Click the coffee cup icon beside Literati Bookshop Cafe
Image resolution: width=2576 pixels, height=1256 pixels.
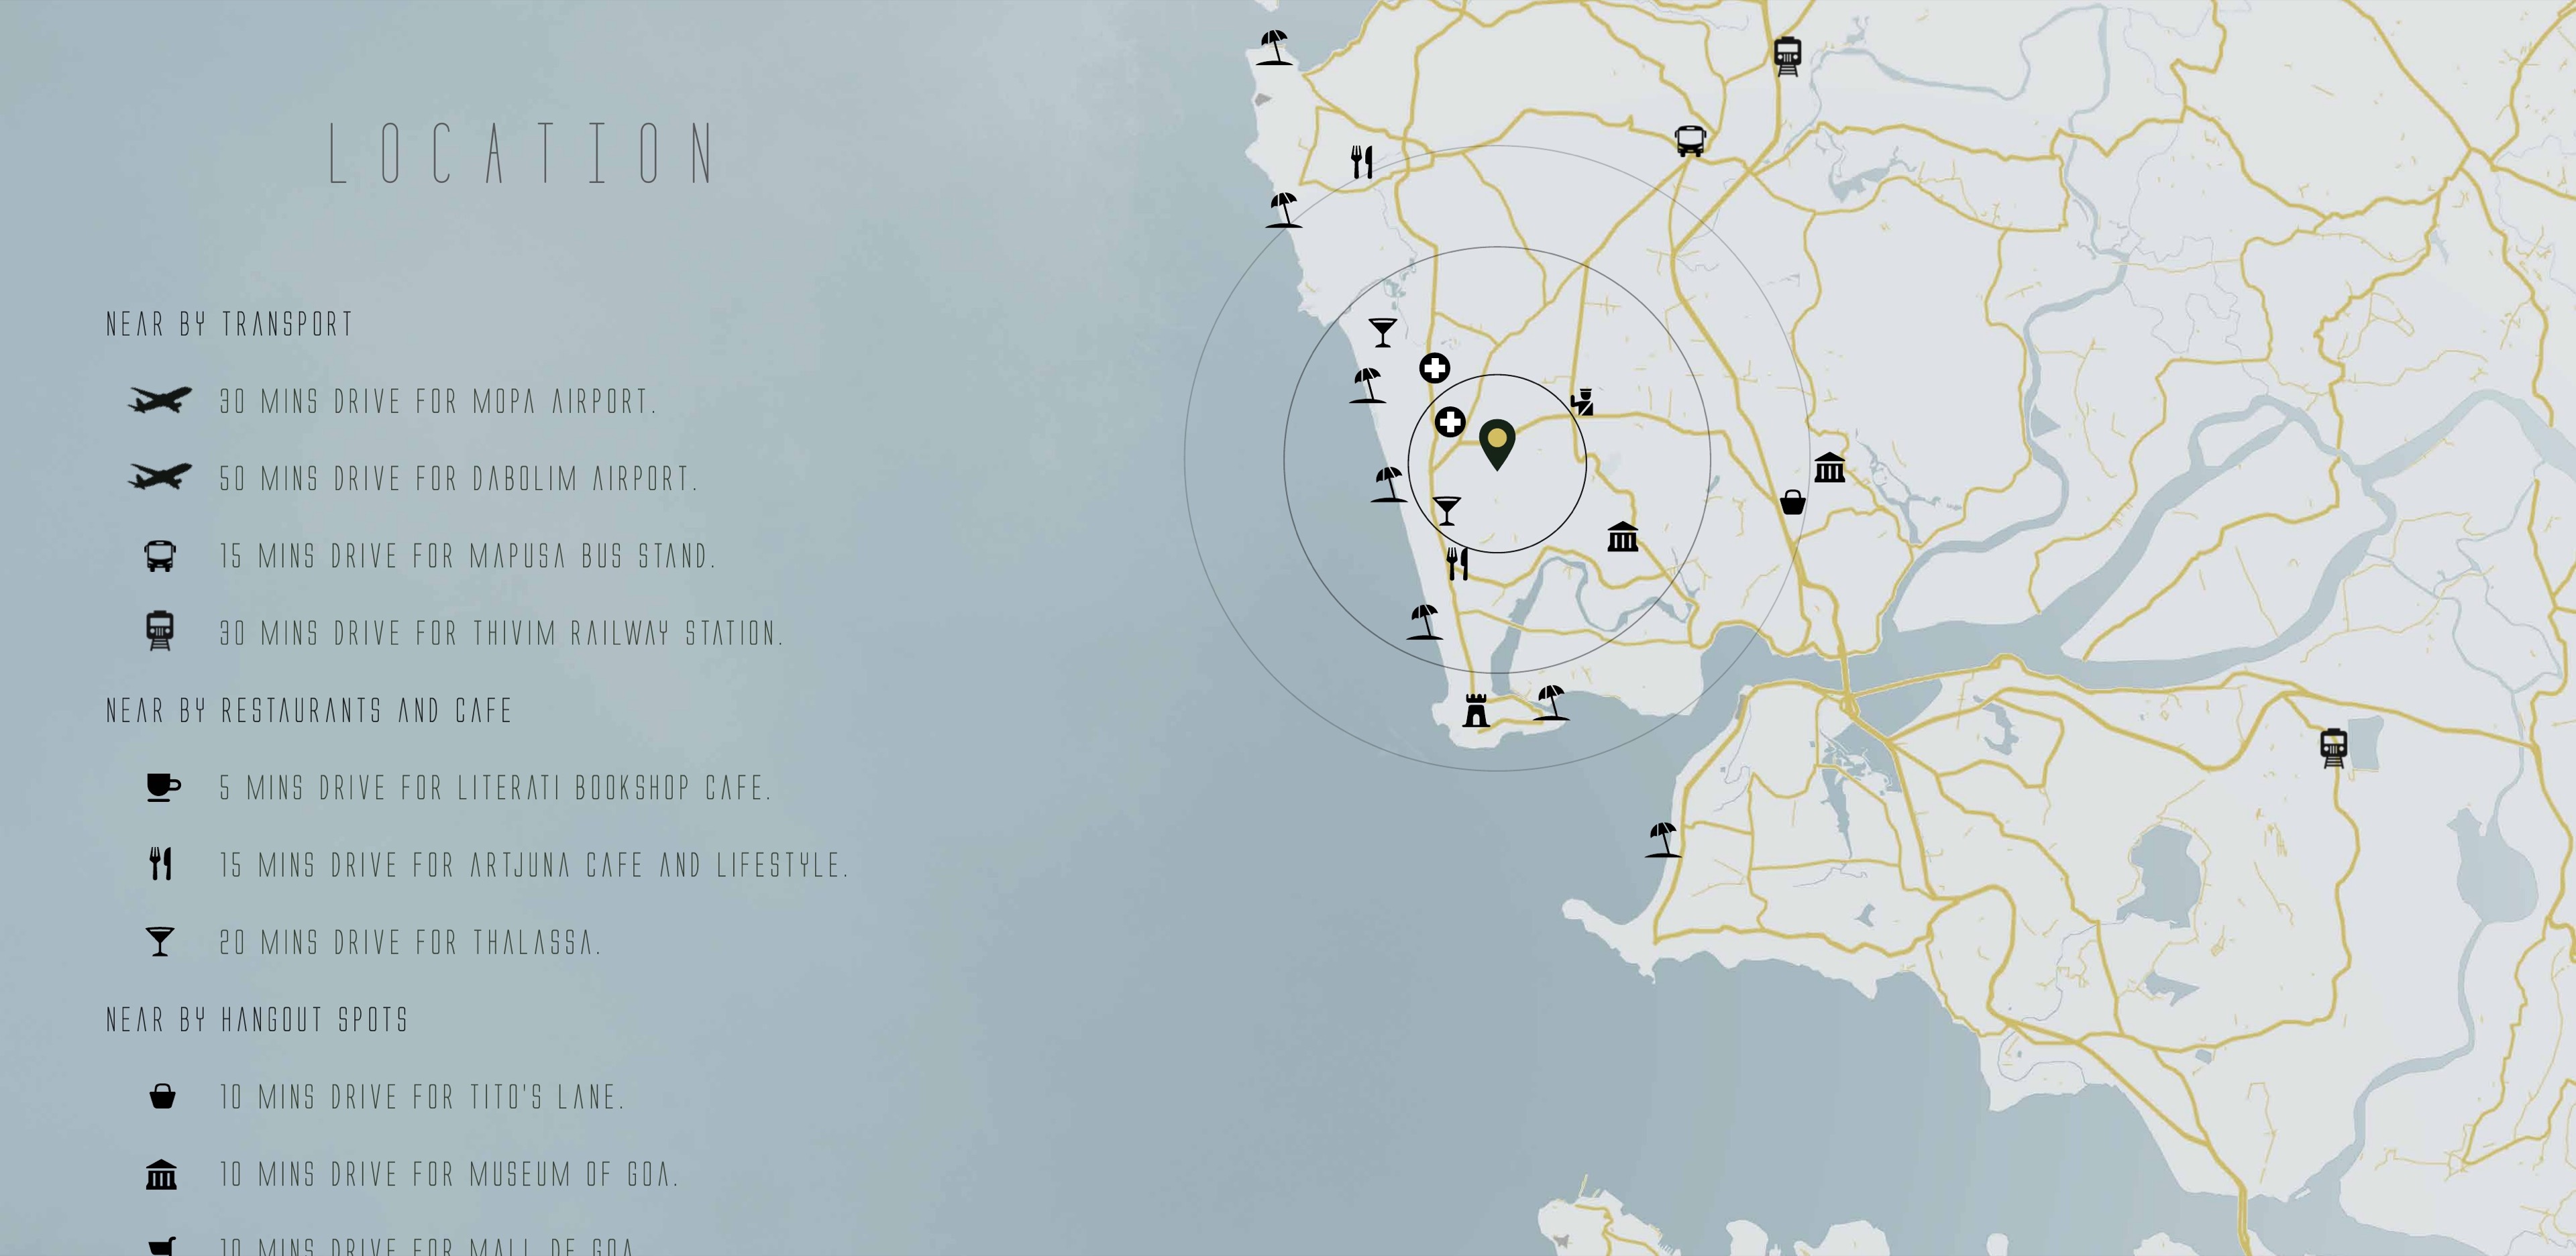tap(163, 787)
